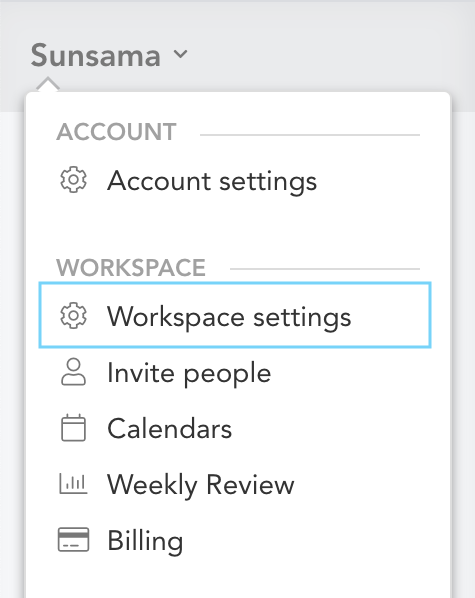Click the Sunsama workspace name
The width and height of the screenshot is (475, 598).
coord(95,55)
